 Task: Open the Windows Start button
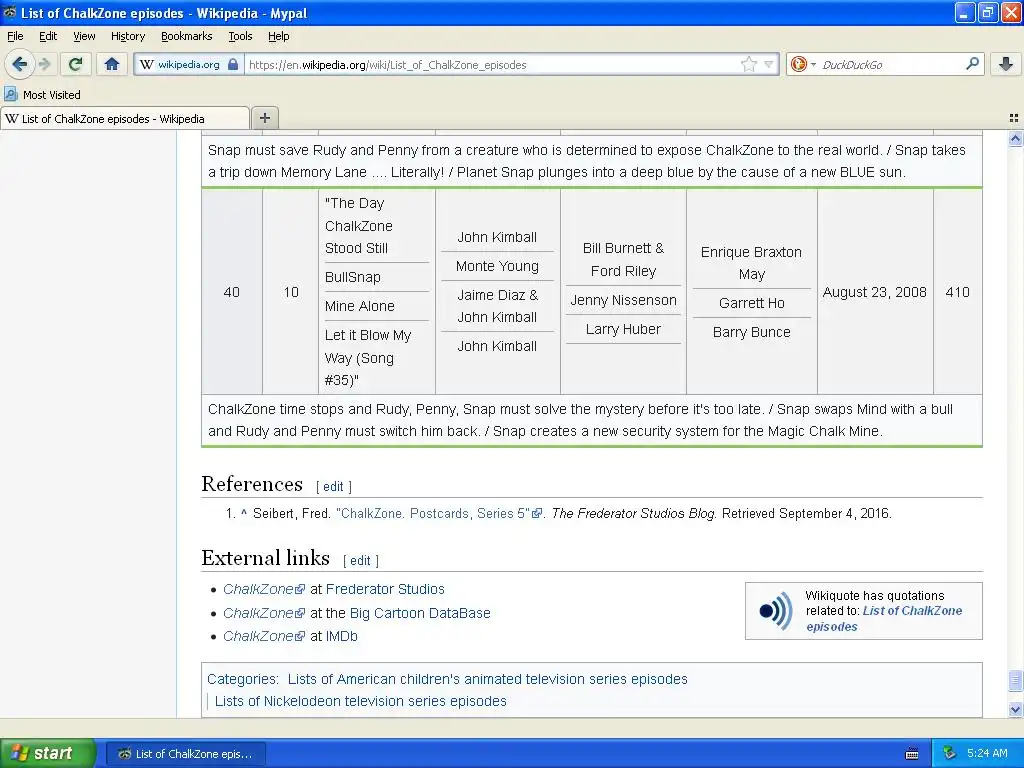[x=47, y=753]
